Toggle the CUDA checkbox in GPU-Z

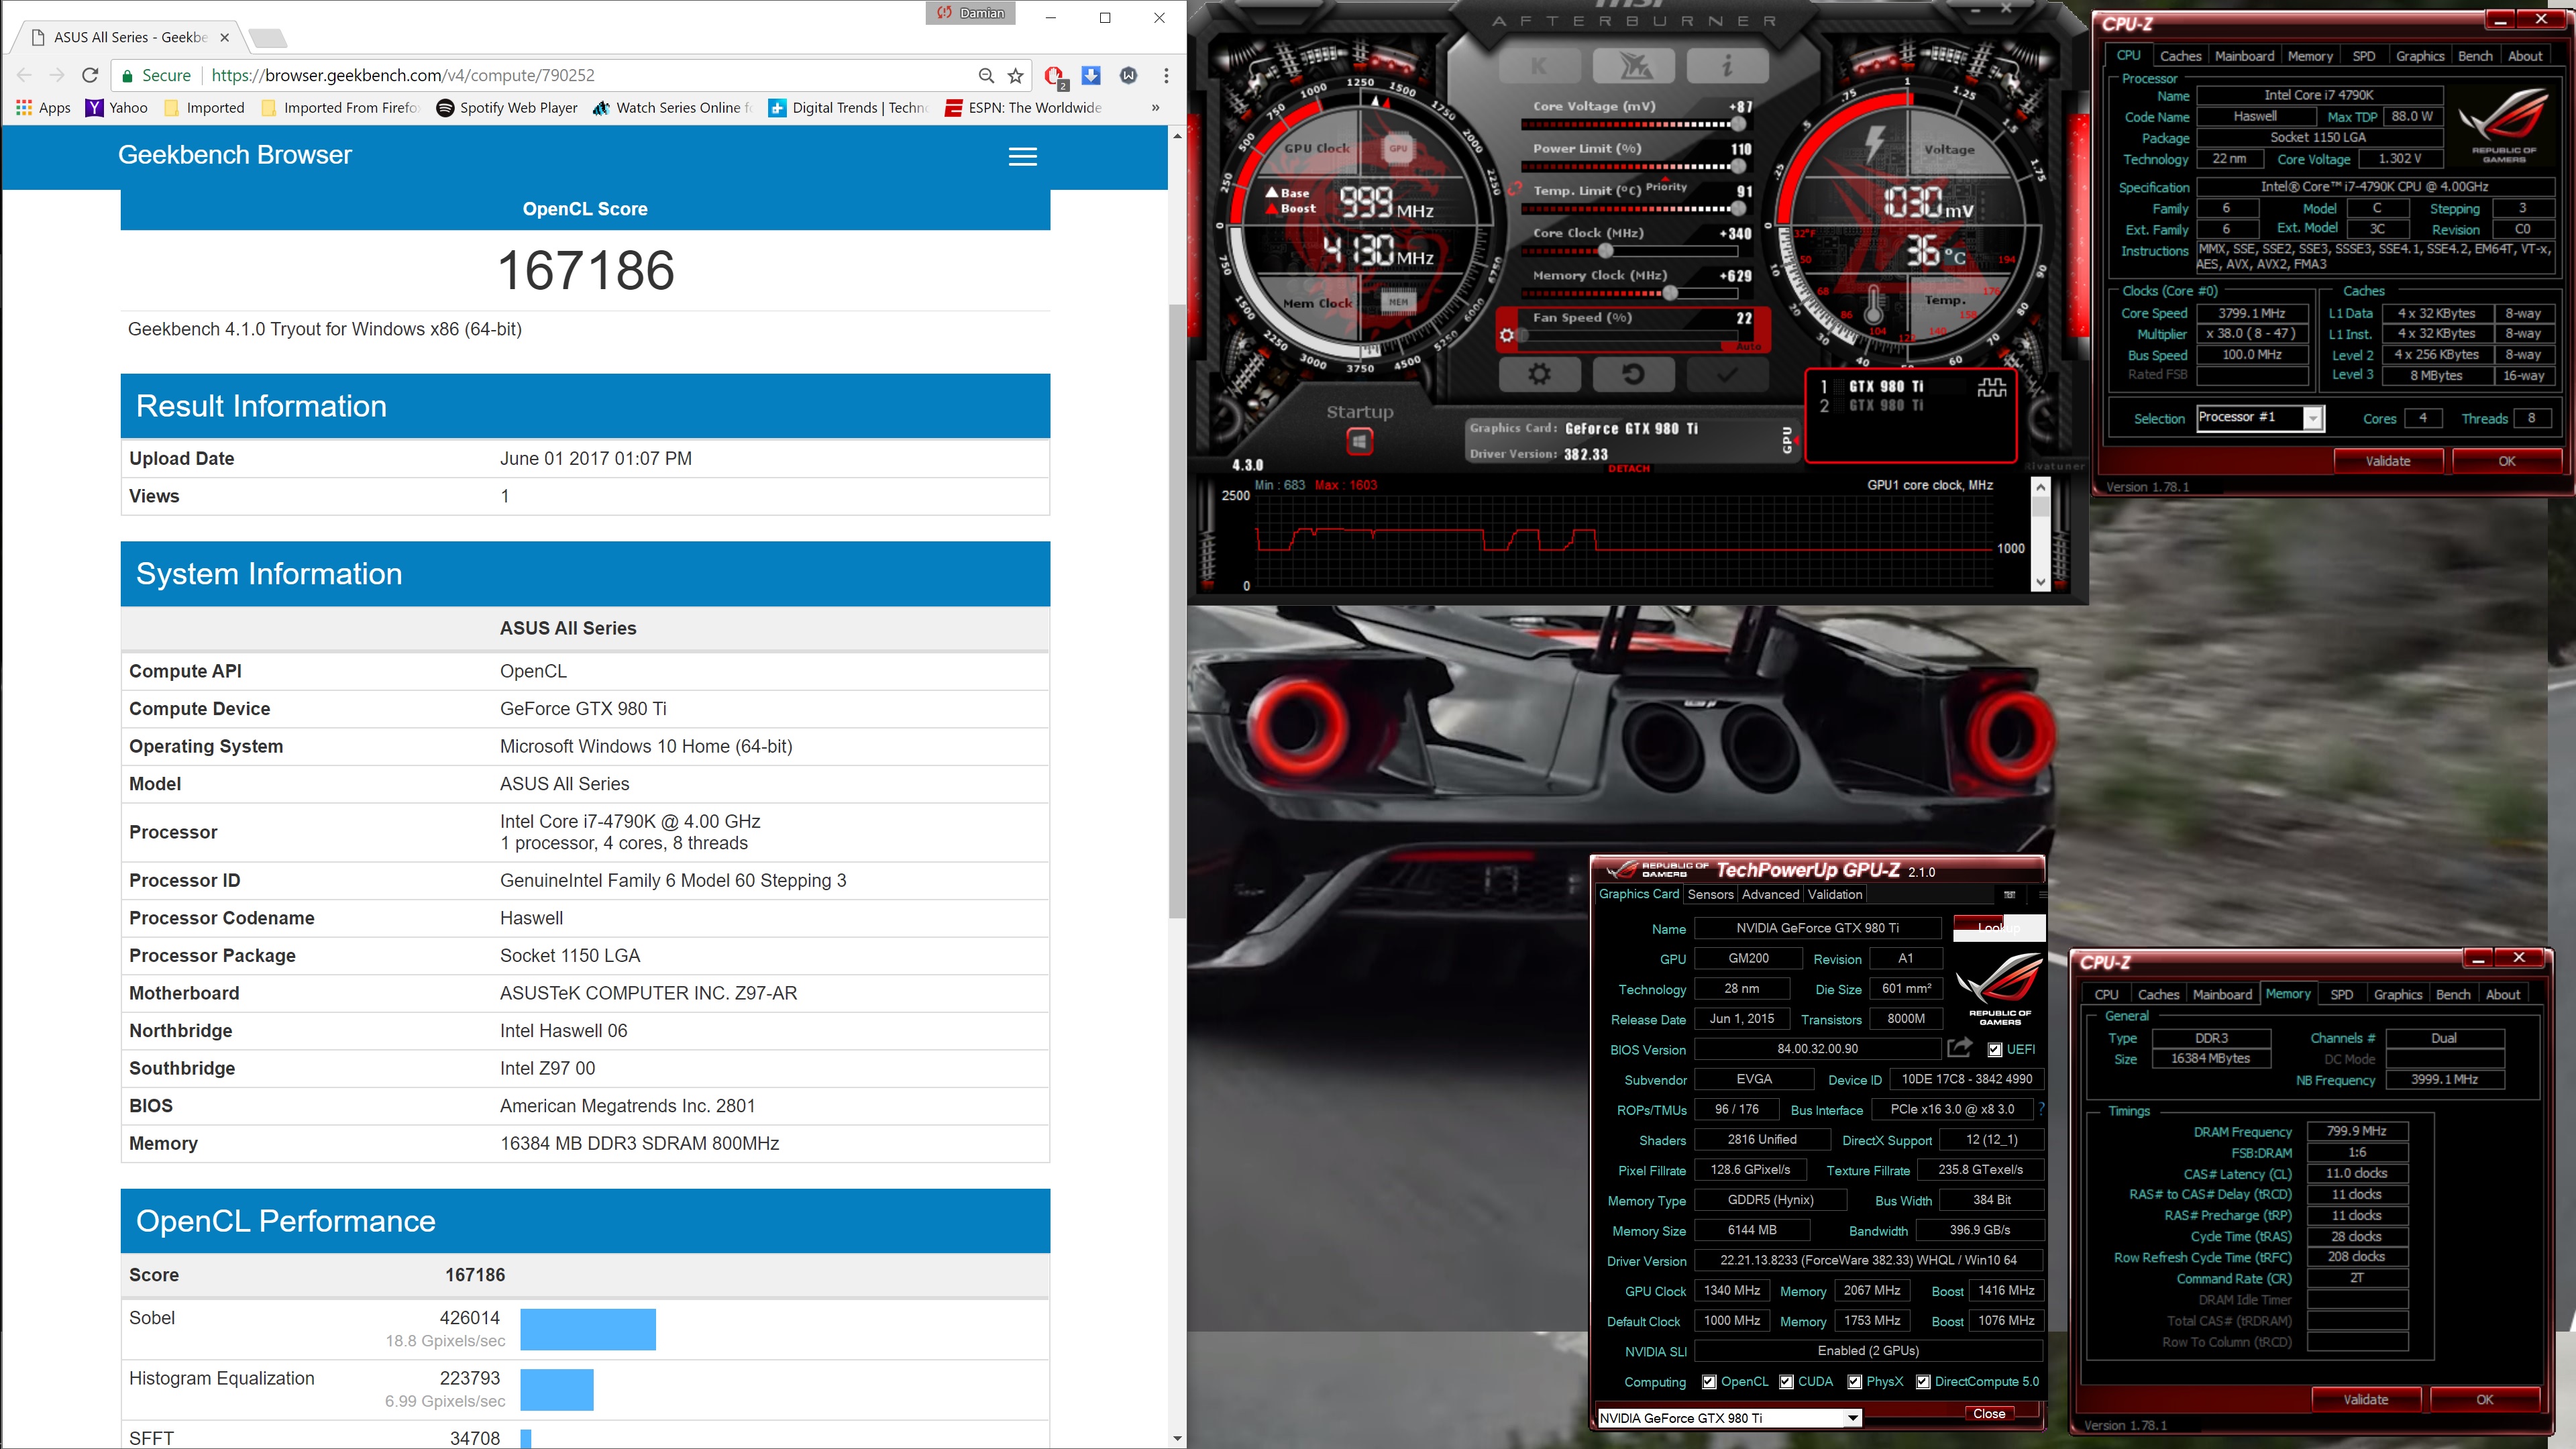(x=1786, y=1381)
